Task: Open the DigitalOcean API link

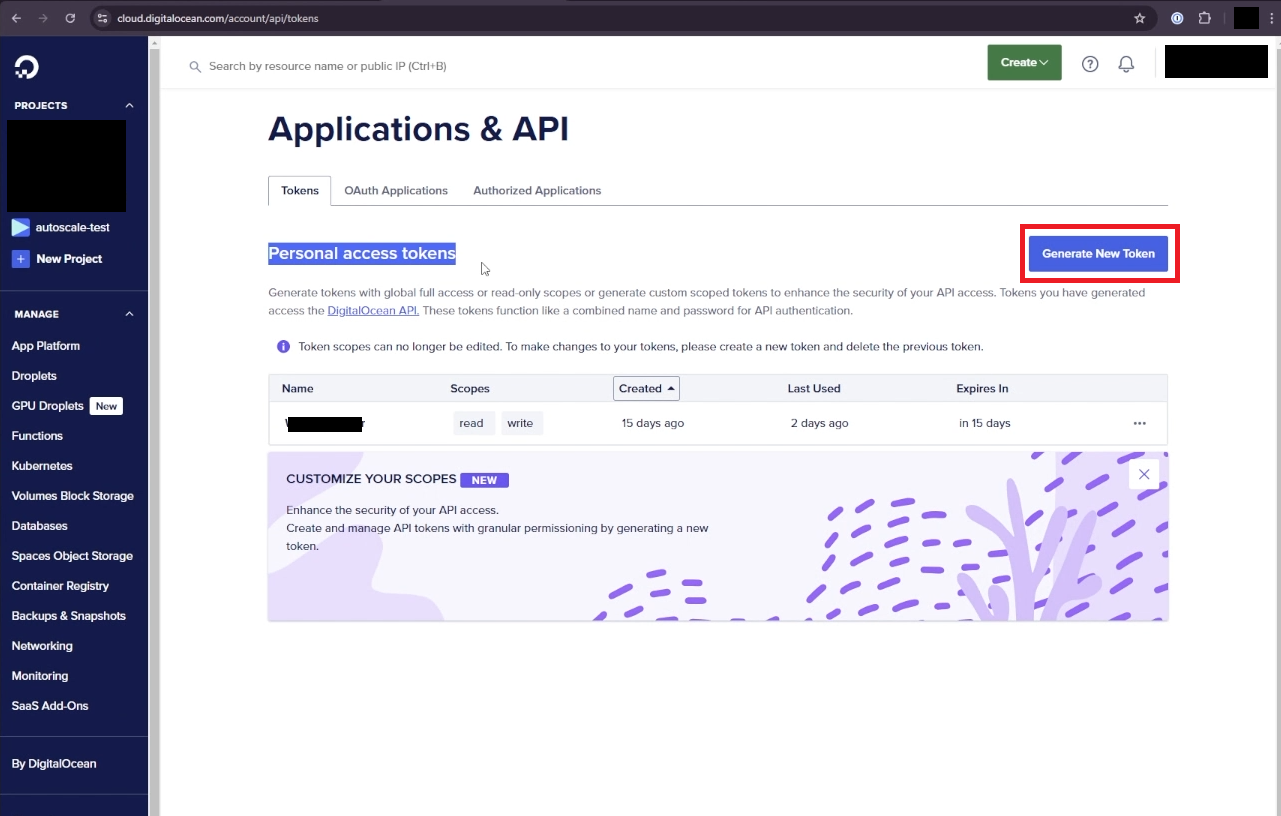Action: point(372,310)
